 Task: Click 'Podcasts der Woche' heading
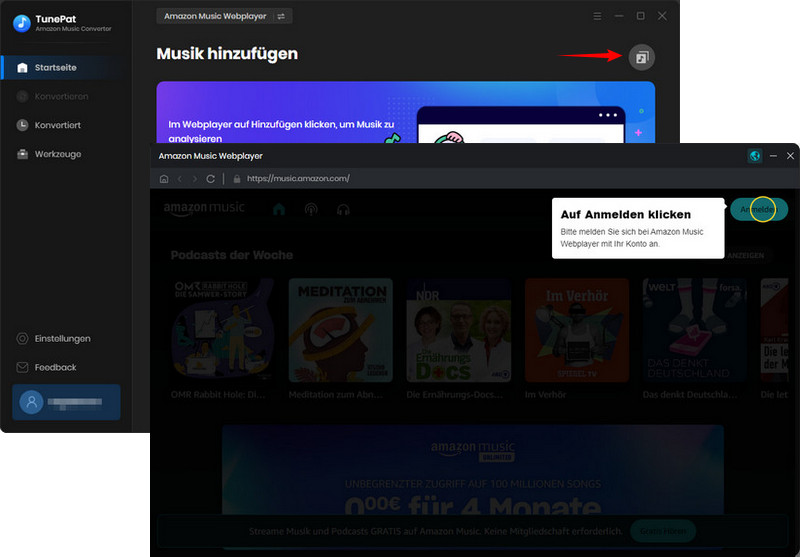click(232, 255)
